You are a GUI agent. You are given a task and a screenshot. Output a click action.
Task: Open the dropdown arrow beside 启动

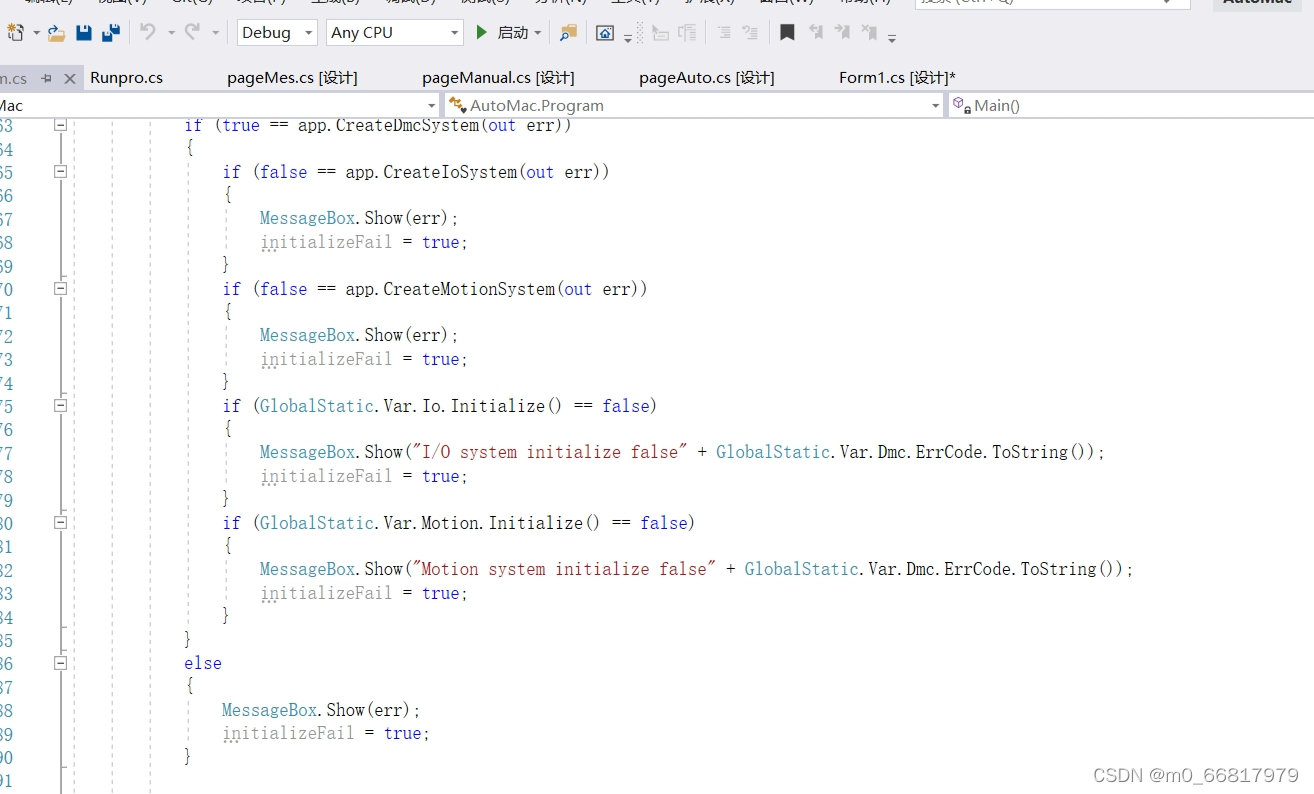tap(538, 33)
